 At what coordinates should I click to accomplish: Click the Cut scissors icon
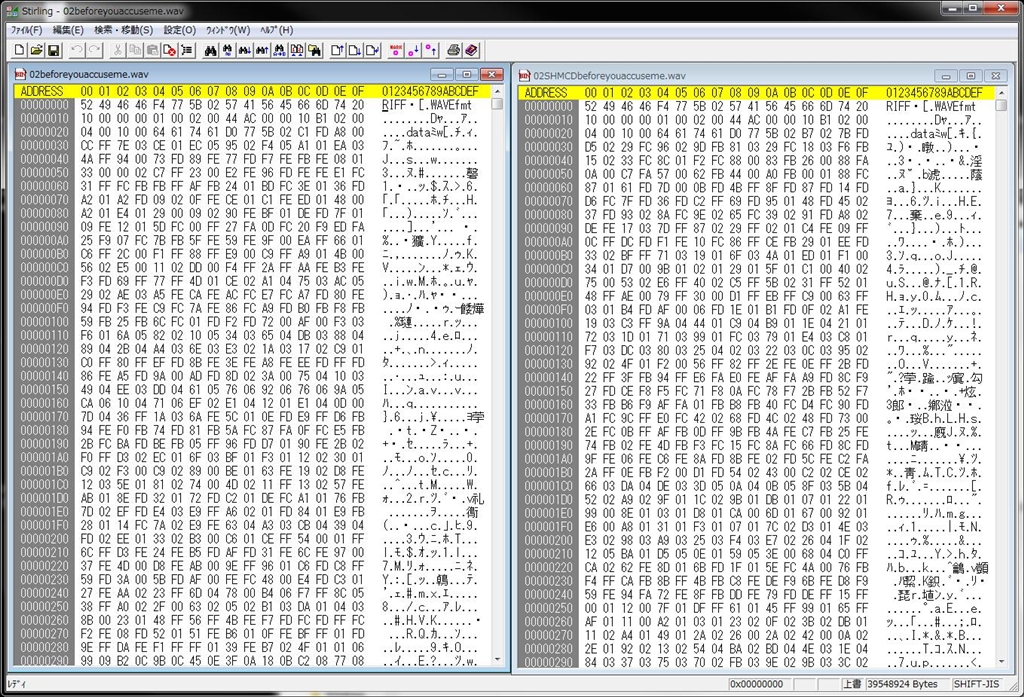[x=118, y=49]
